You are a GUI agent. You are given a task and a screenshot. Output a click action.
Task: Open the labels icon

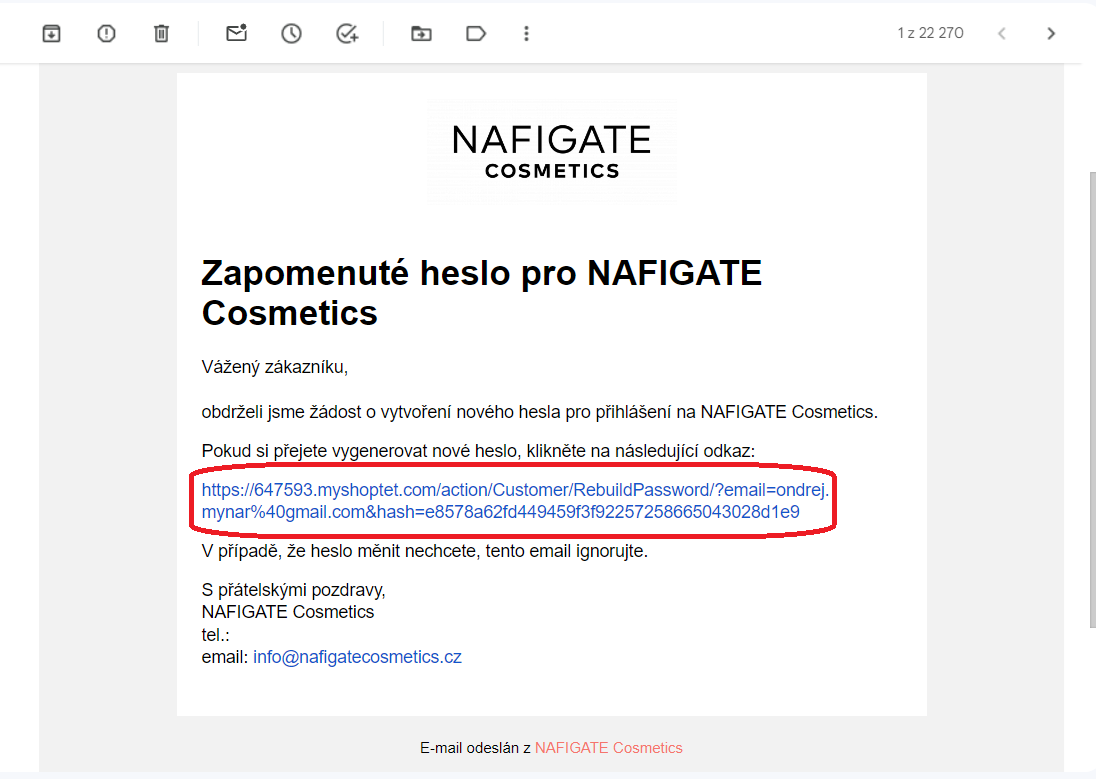[x=475, y=33]
